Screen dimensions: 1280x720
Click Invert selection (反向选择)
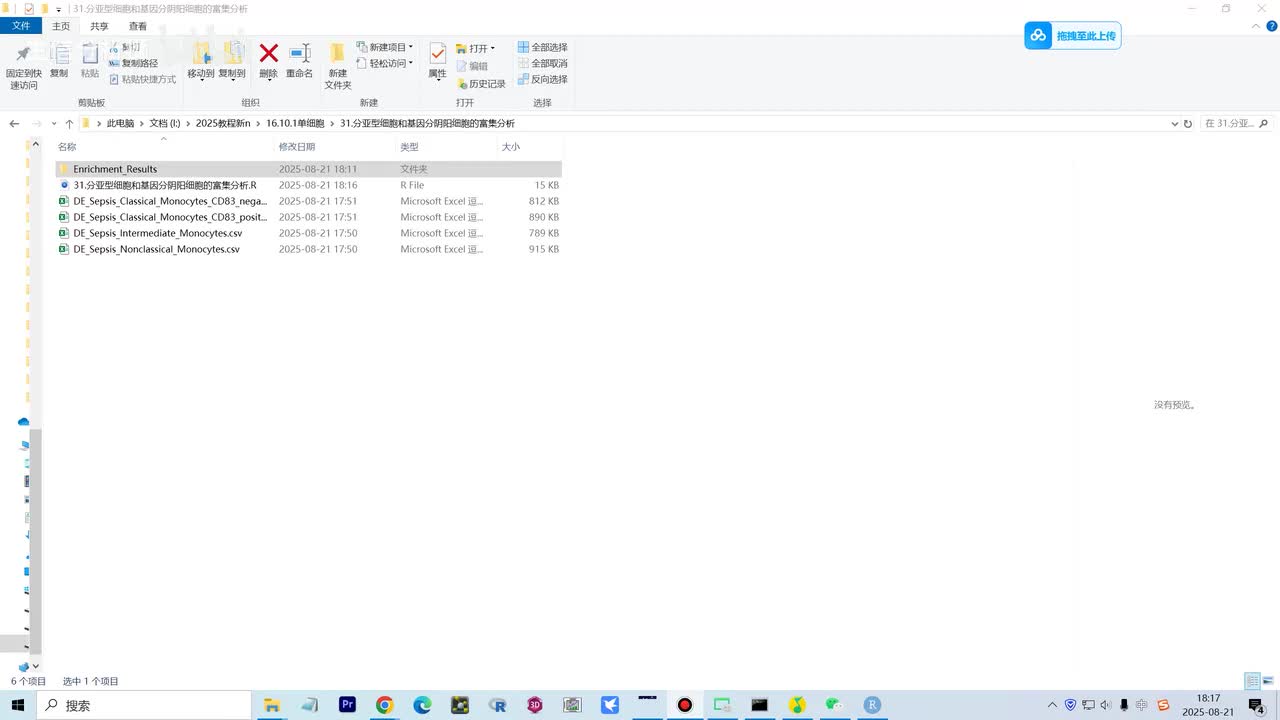point(542,79)
